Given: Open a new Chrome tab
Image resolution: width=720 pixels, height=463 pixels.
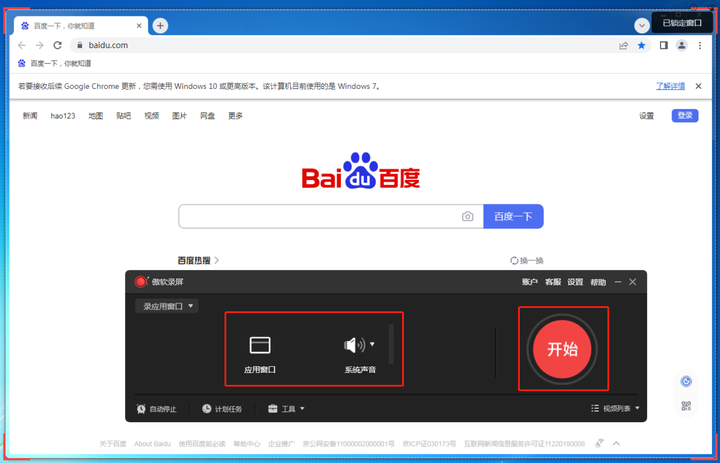Looking at the screenshot, I should click(160, 26).
